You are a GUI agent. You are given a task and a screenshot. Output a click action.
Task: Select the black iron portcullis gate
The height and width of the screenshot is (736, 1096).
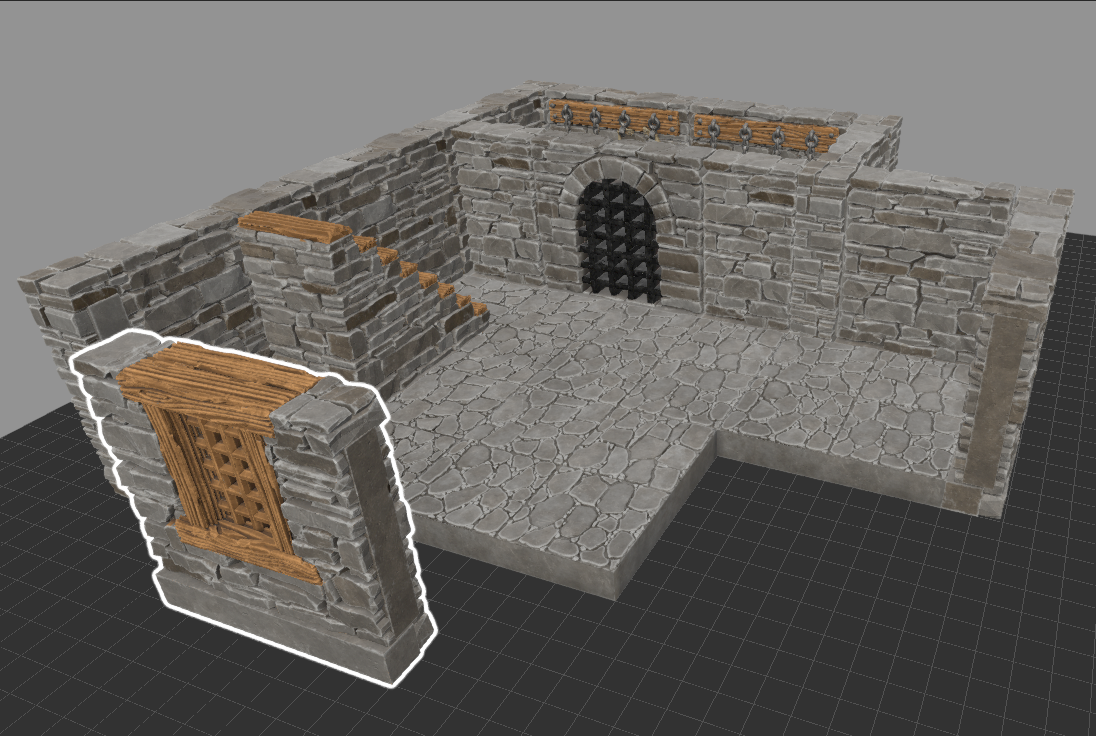click(618, 240)
